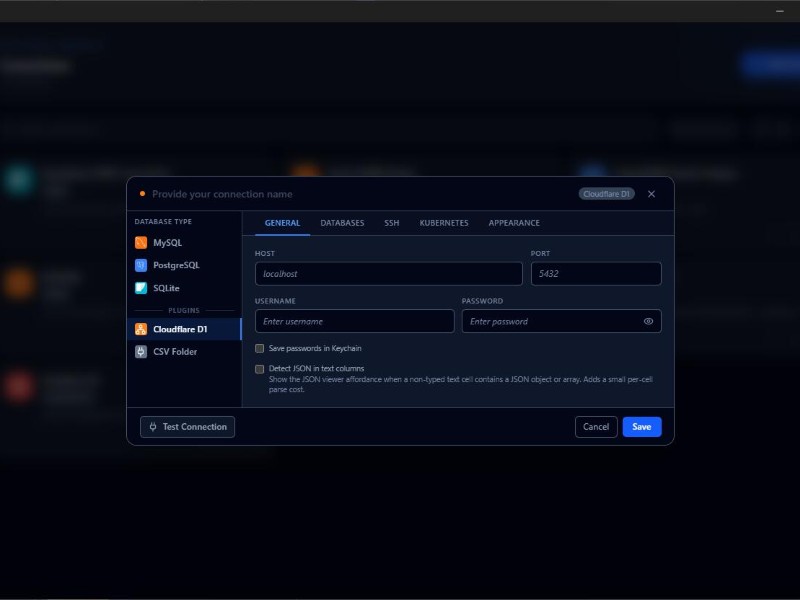This screenshot has height=600, width=800.
Task: Open the SSH tab
Action: point(392,223)
